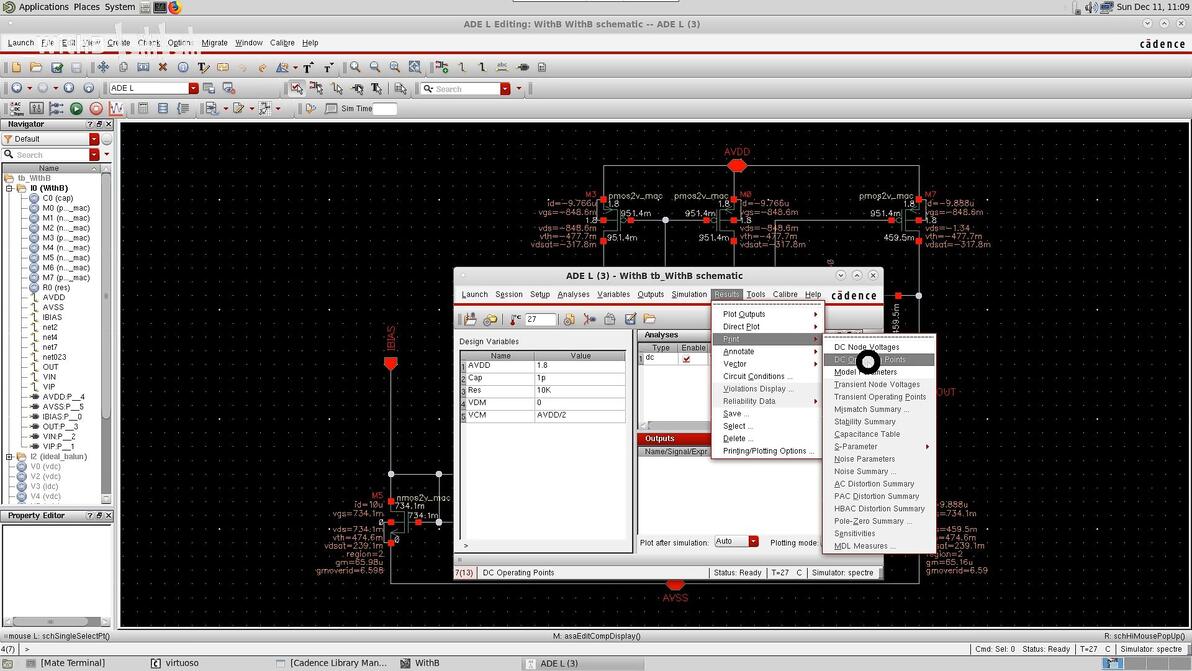
Task: Open Firefox from the top panel
Action: tap(174, 7)
